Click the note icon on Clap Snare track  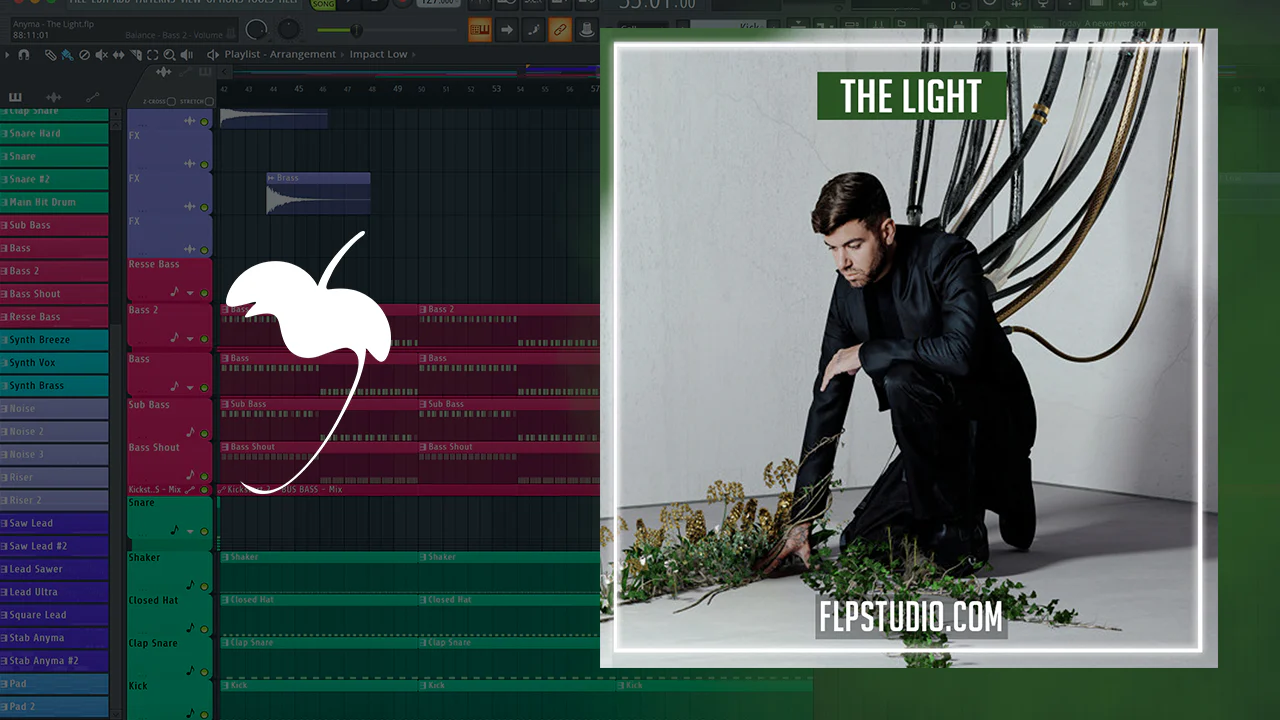(x=190, y=671)
